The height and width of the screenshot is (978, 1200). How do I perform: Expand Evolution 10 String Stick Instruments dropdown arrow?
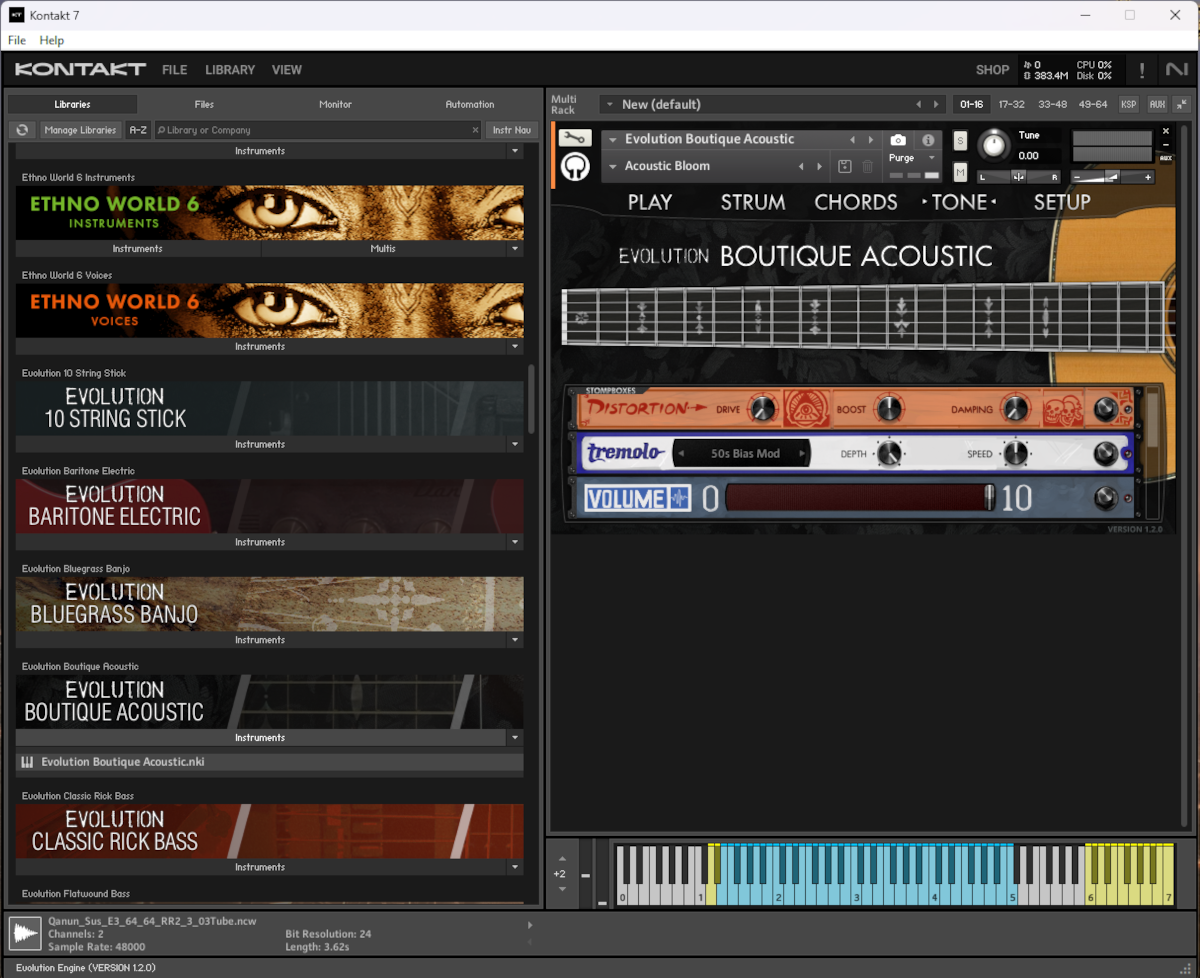pyautogui.click(x=515, y=444)
